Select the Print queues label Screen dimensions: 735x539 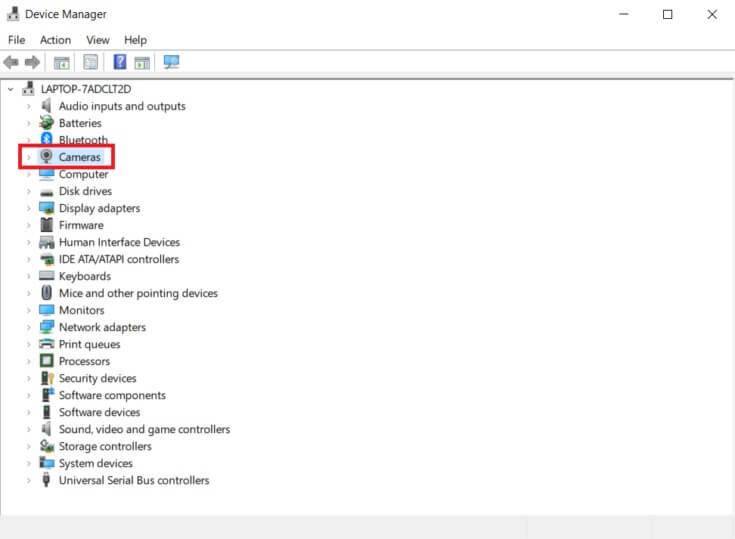click(90, 344)
